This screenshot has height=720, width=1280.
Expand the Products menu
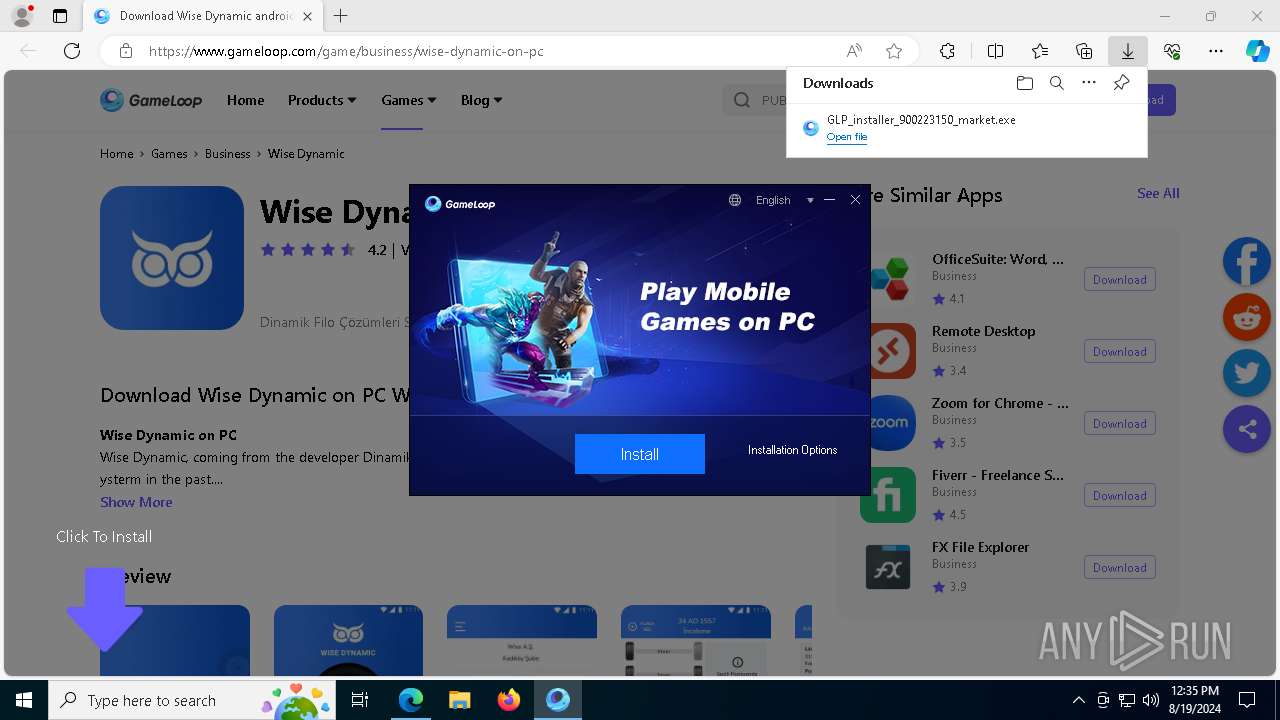point(322,100)
